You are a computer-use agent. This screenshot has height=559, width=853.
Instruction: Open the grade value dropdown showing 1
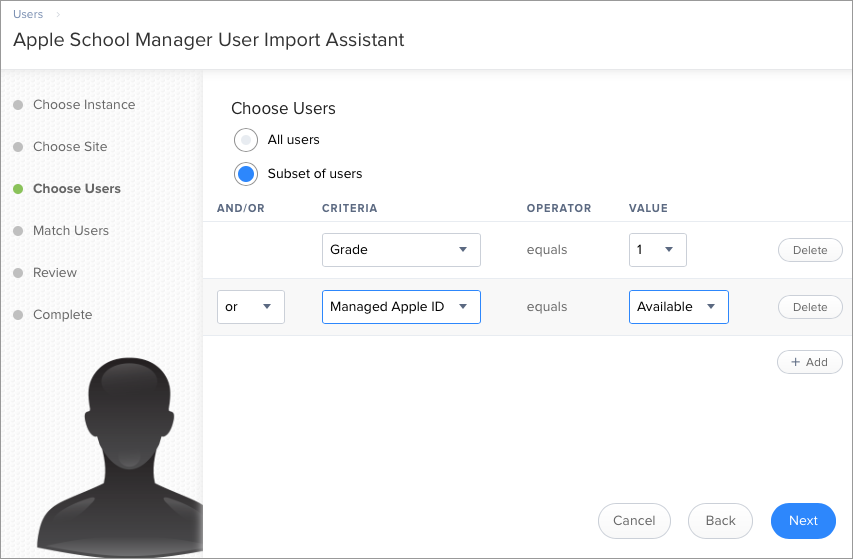[658, 250]
